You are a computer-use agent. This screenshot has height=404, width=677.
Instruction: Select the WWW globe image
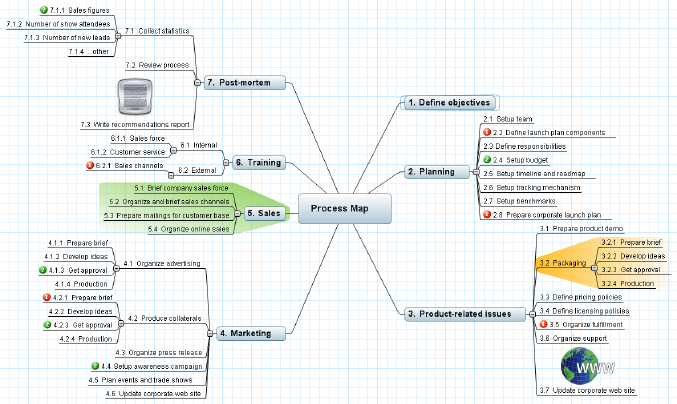pyautogui.click(x=587, y=366)
